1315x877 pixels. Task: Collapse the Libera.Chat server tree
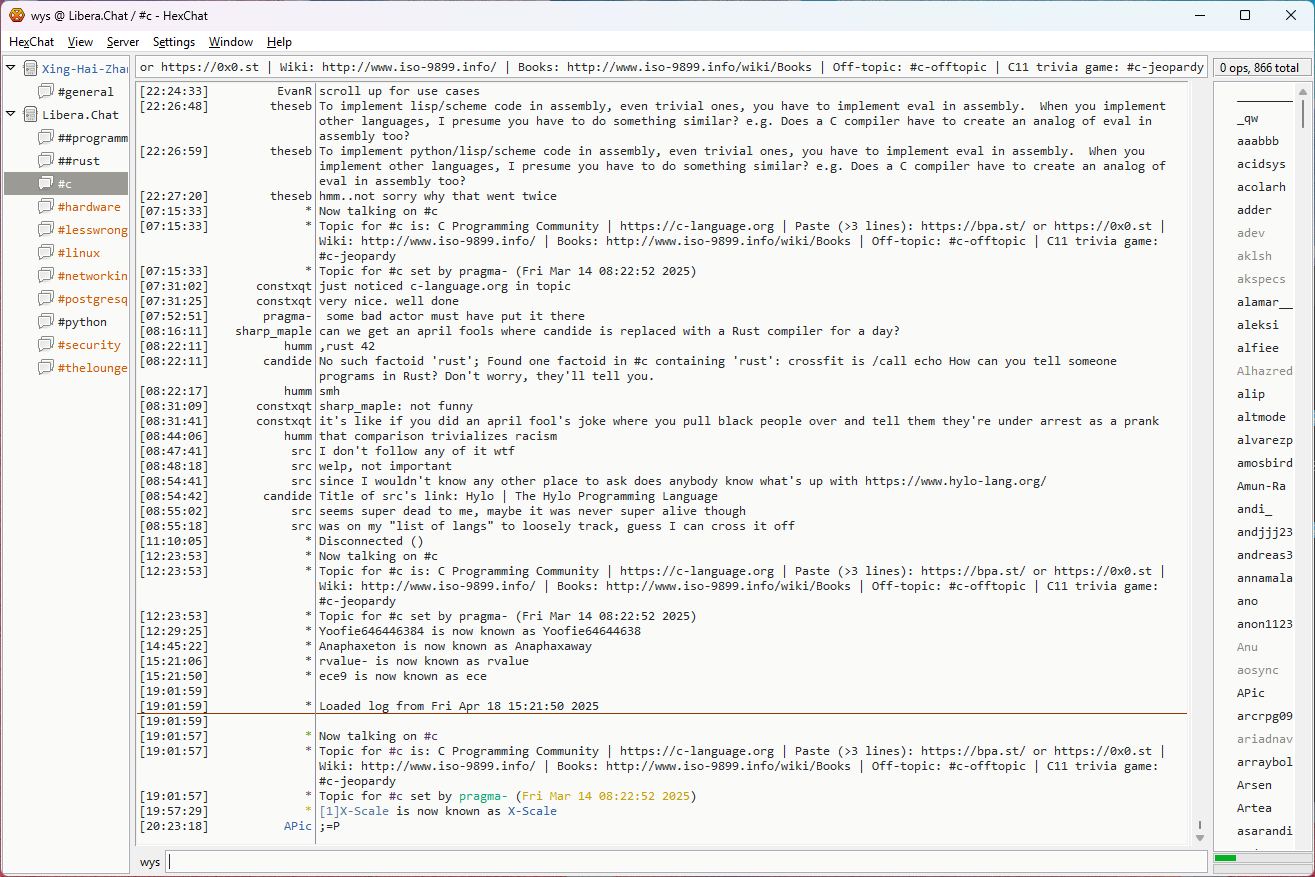pos(11,115)
